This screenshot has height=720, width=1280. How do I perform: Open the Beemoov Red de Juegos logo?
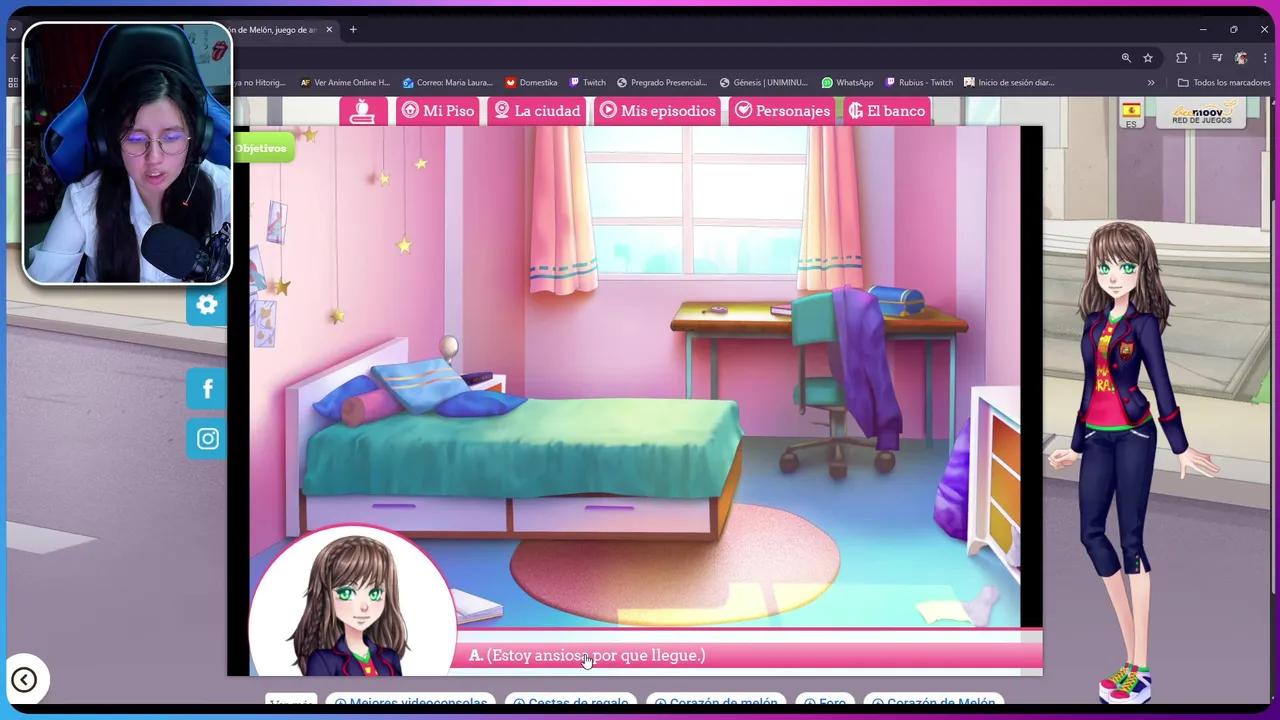(x=1203, y=113)
